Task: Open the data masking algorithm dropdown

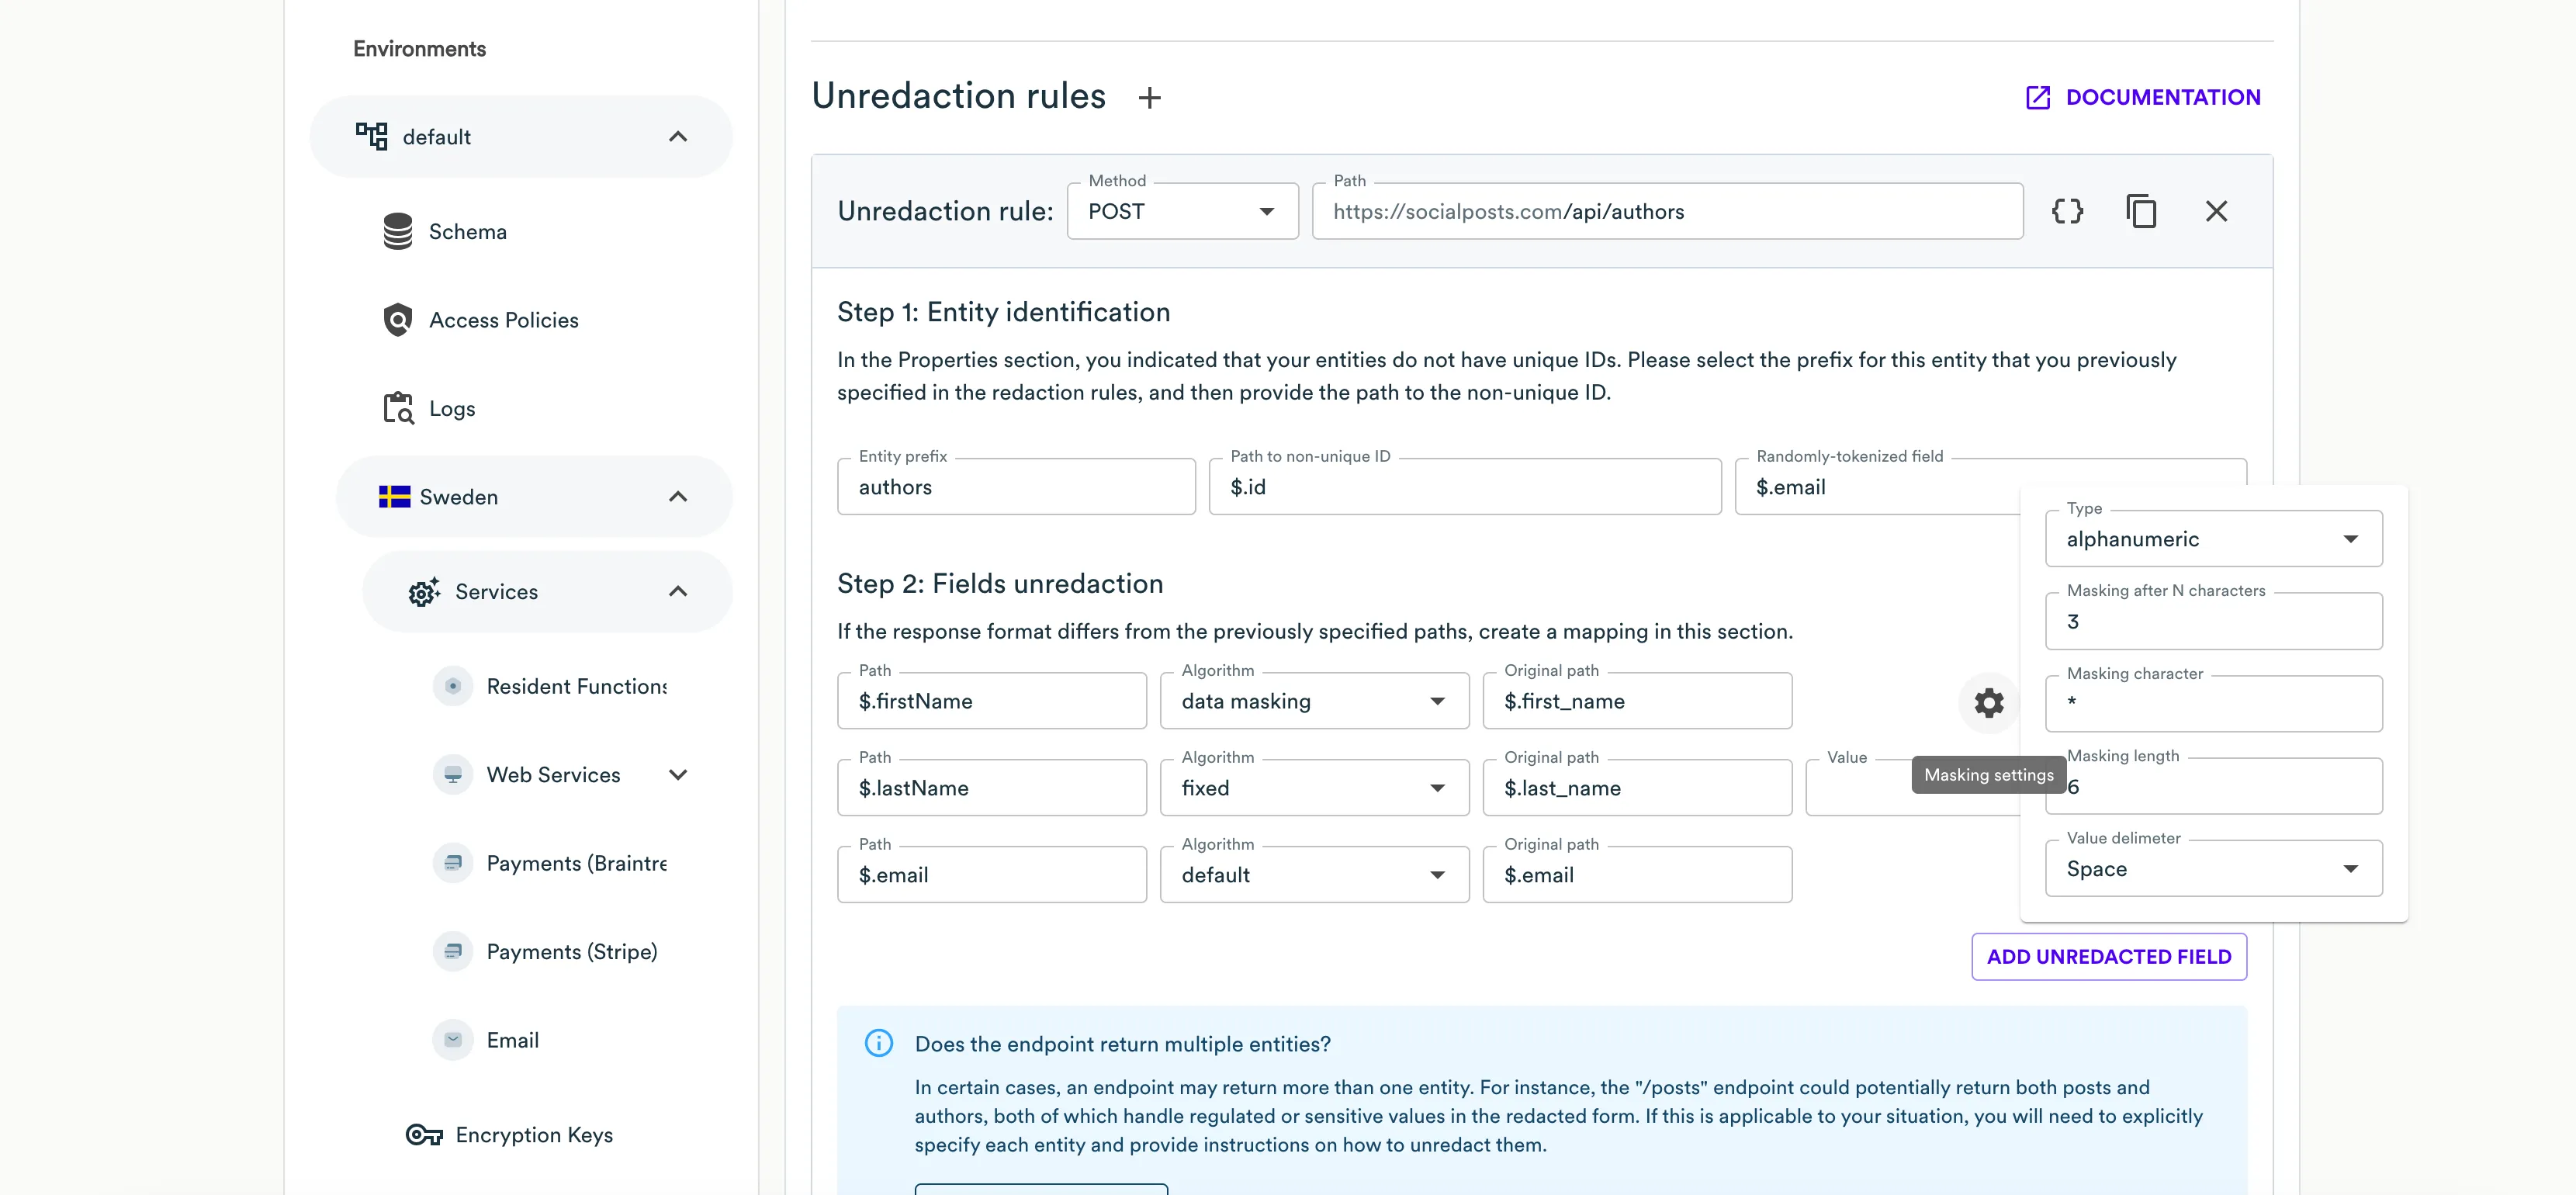Action: [x=1313, y=702]
